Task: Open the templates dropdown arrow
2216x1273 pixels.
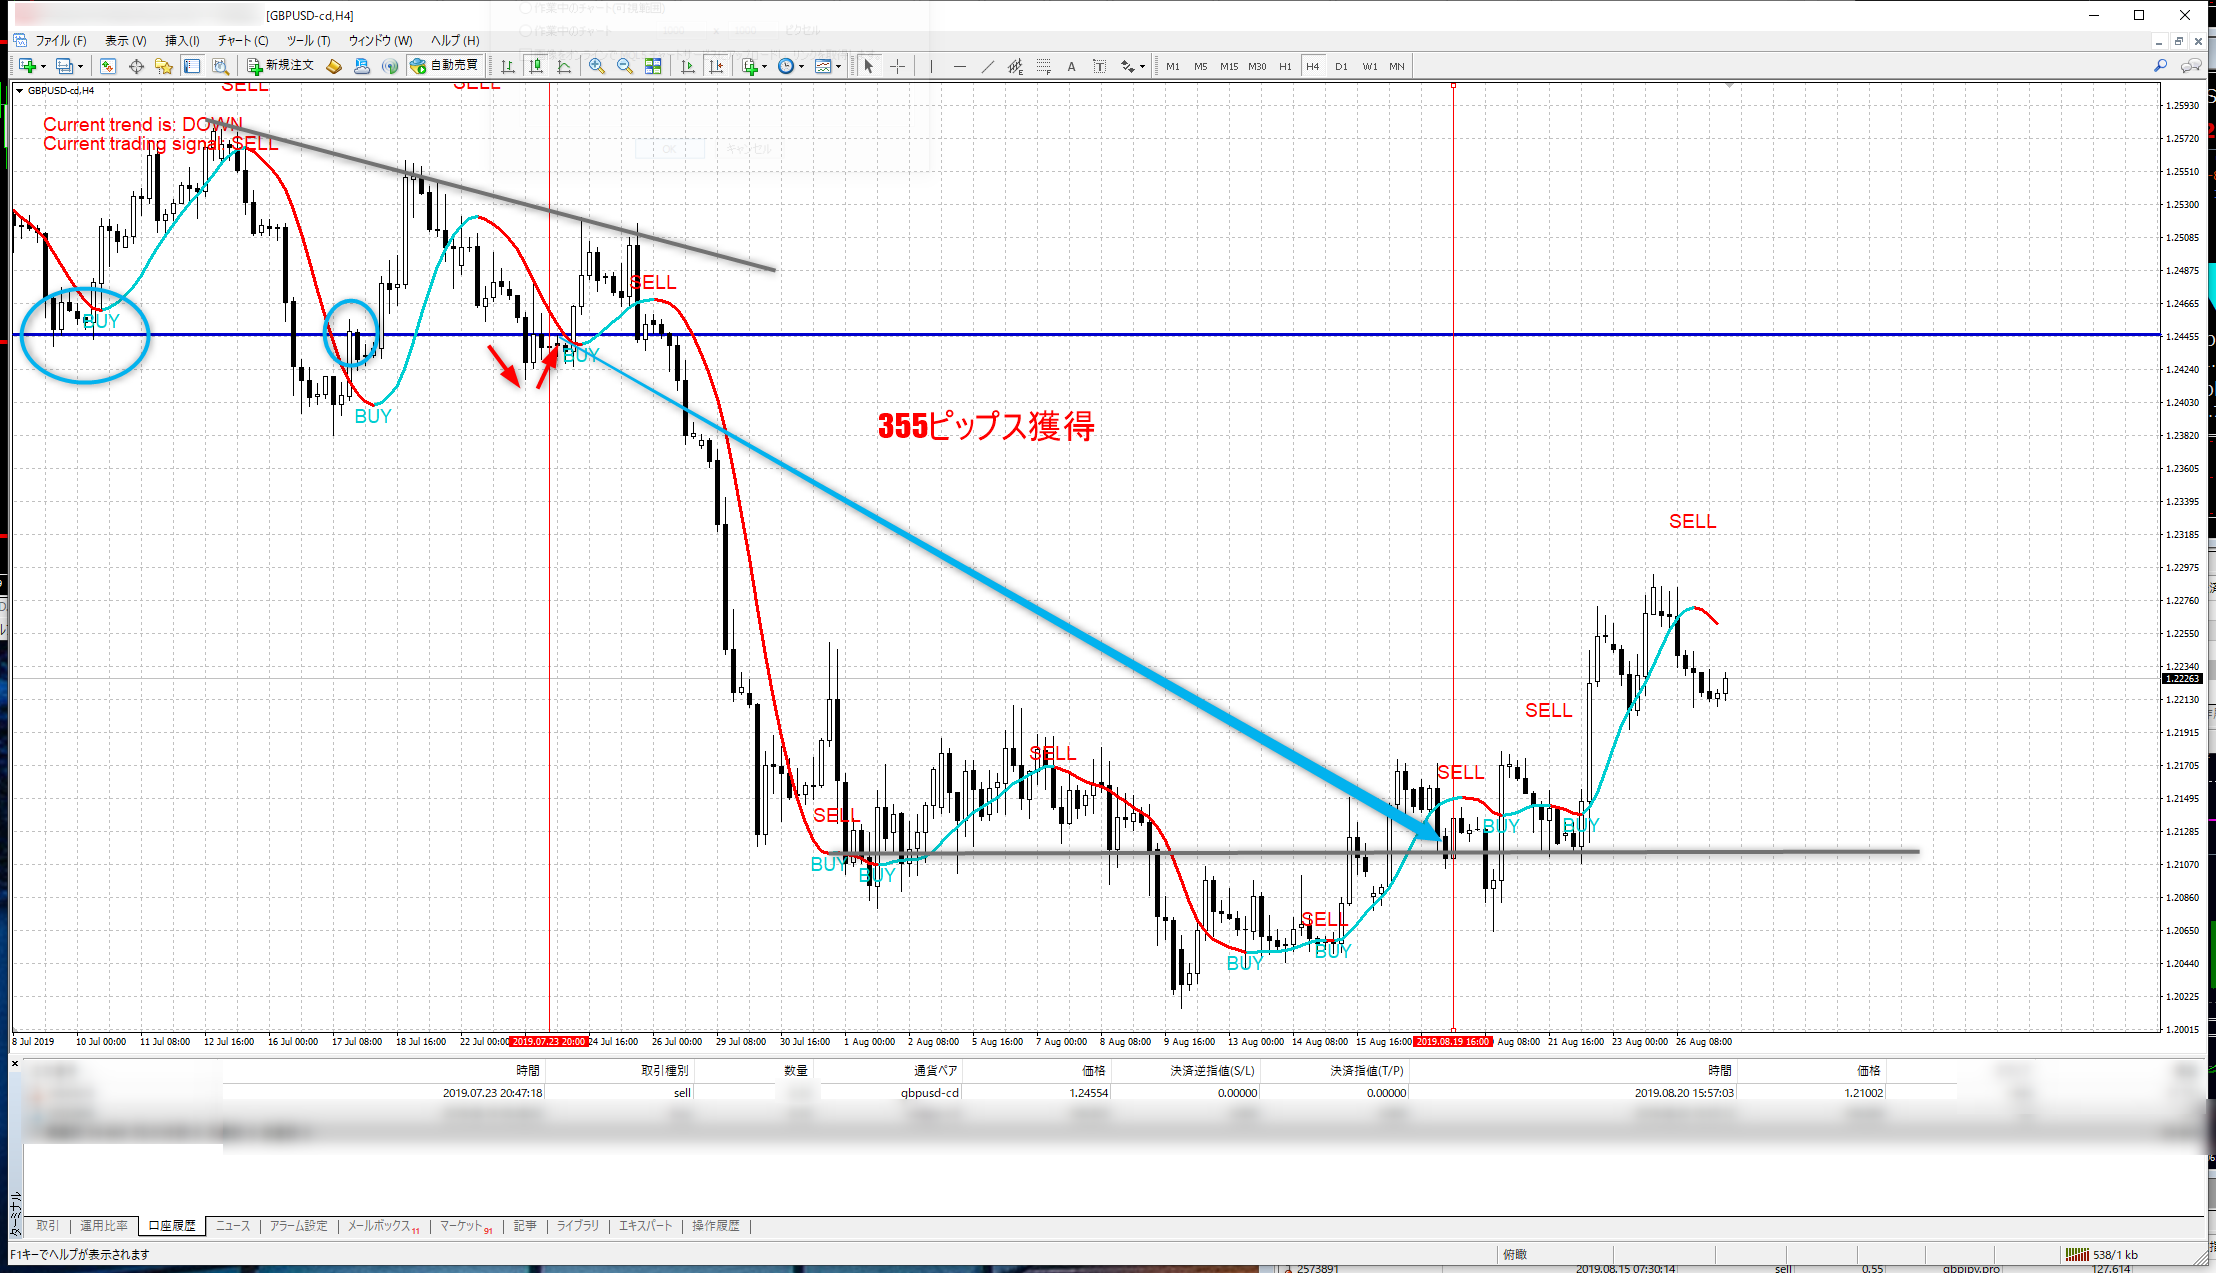Action: [838, 67]
